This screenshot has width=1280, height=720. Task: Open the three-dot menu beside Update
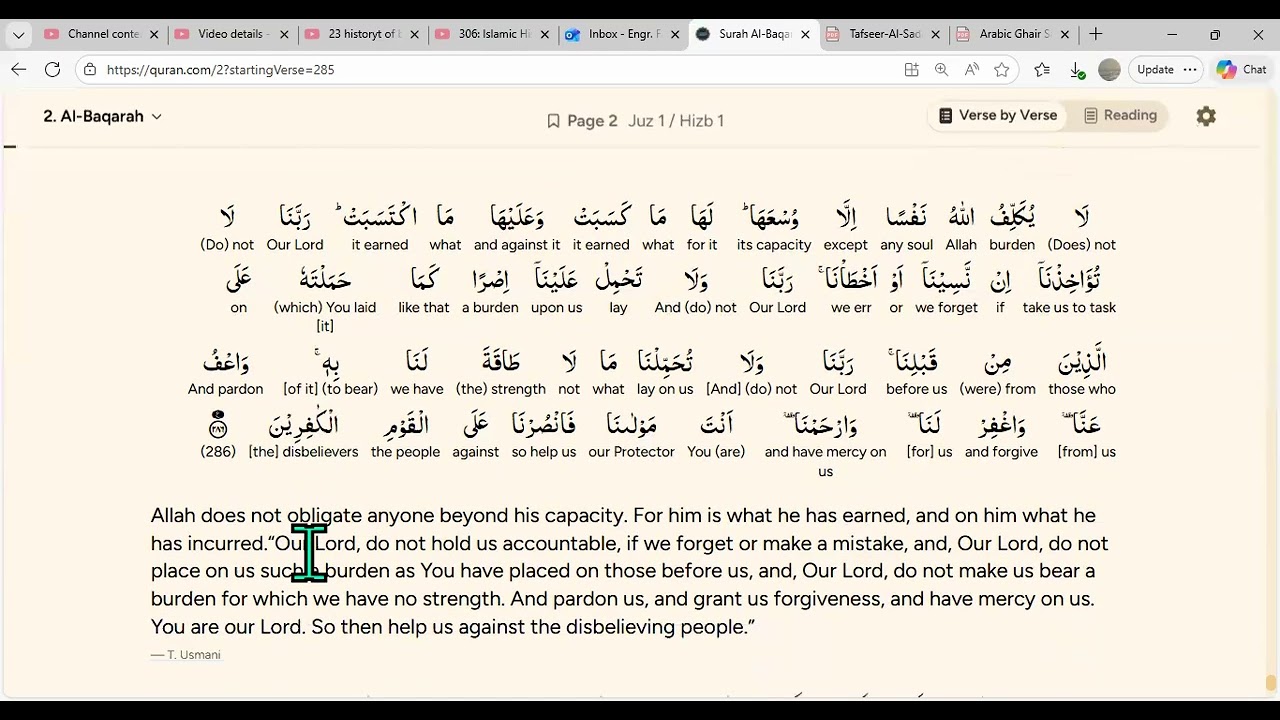1189,69
